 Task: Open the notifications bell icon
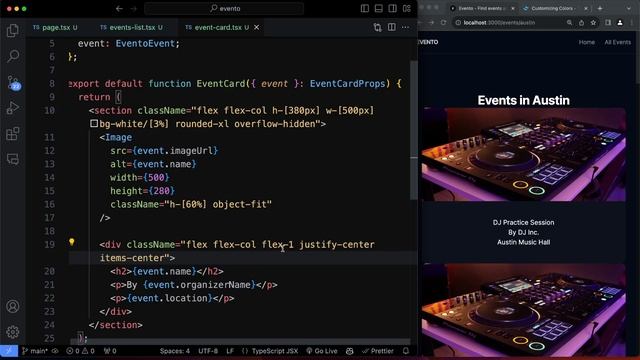pos(406,351)
